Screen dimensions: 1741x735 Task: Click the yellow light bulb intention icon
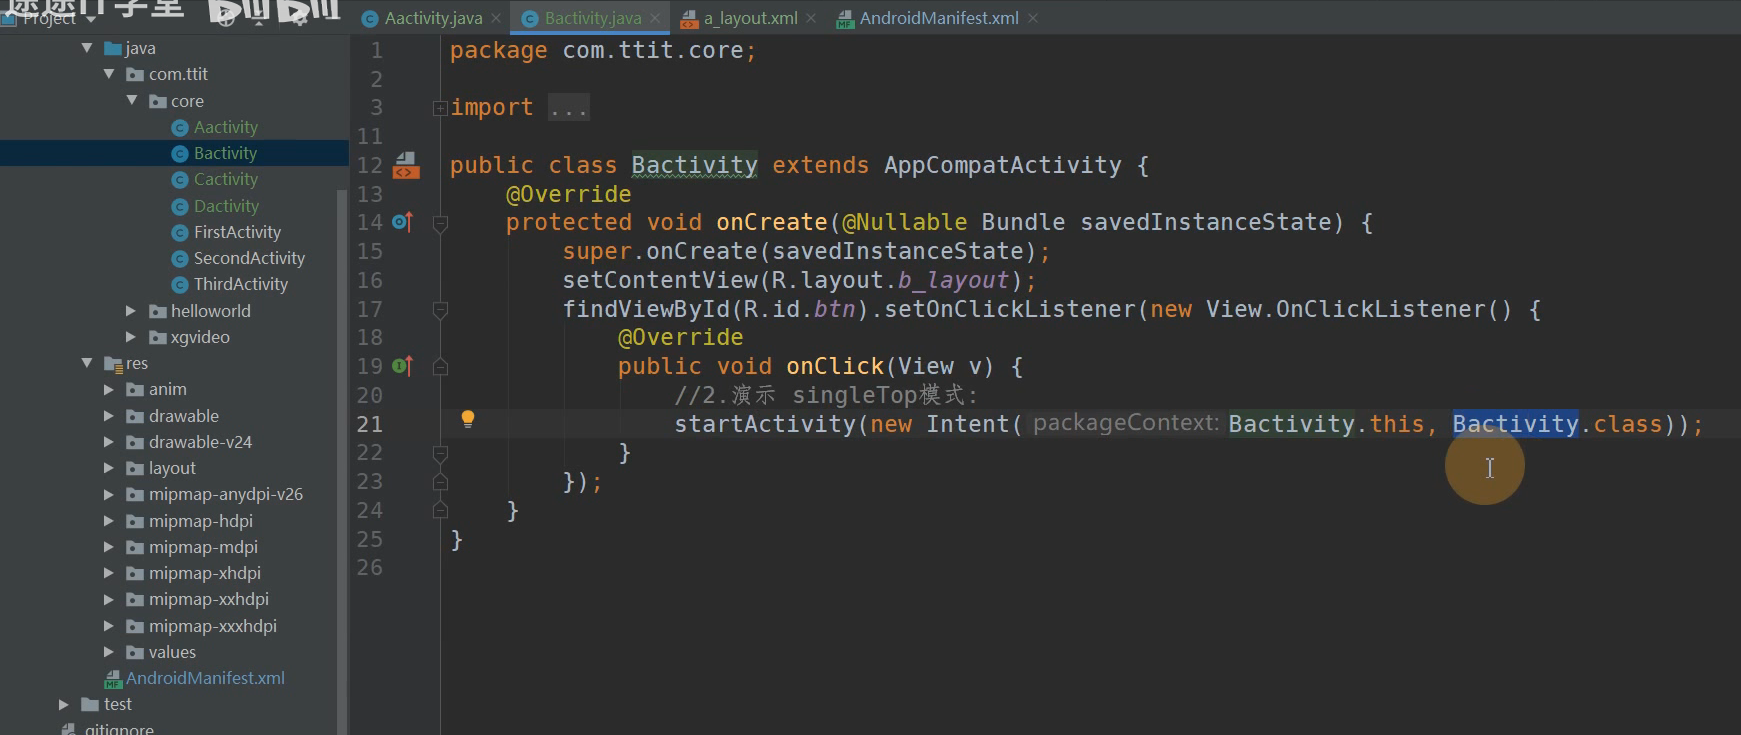click(x=467, y=420)
